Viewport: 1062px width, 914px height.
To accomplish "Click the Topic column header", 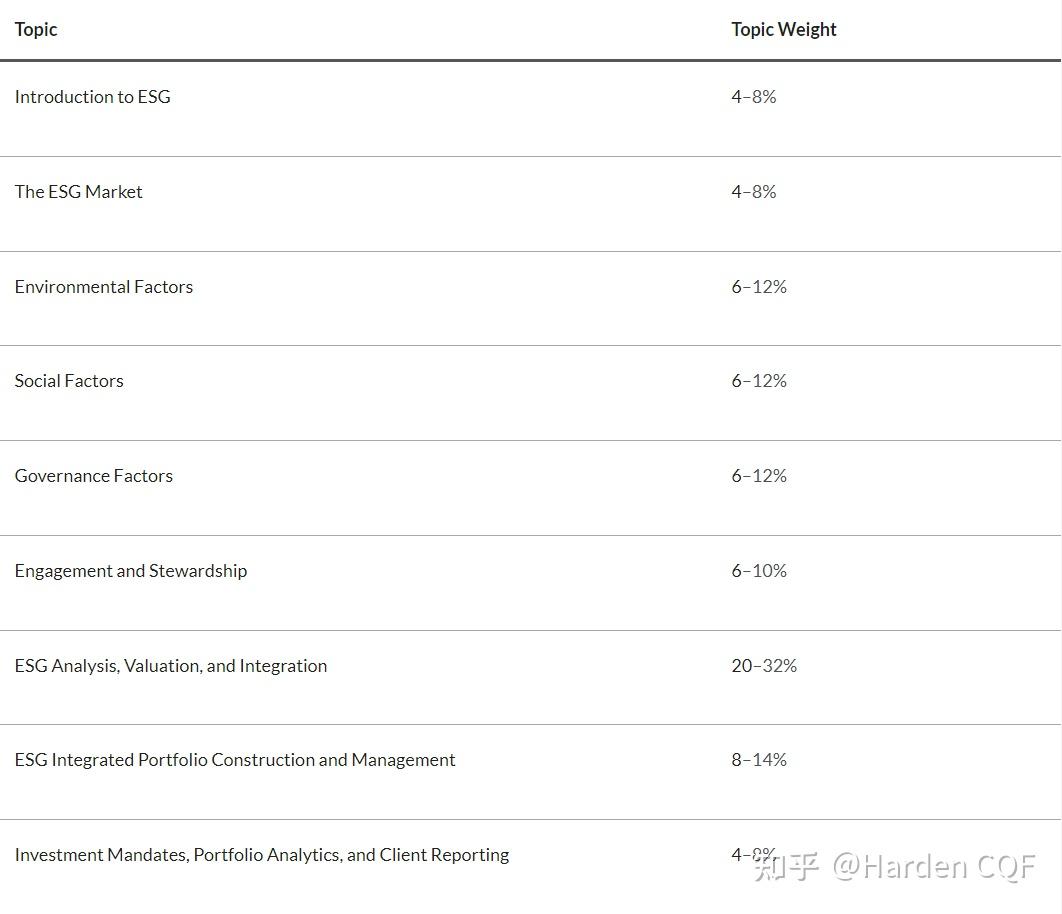I will point(36,30).
